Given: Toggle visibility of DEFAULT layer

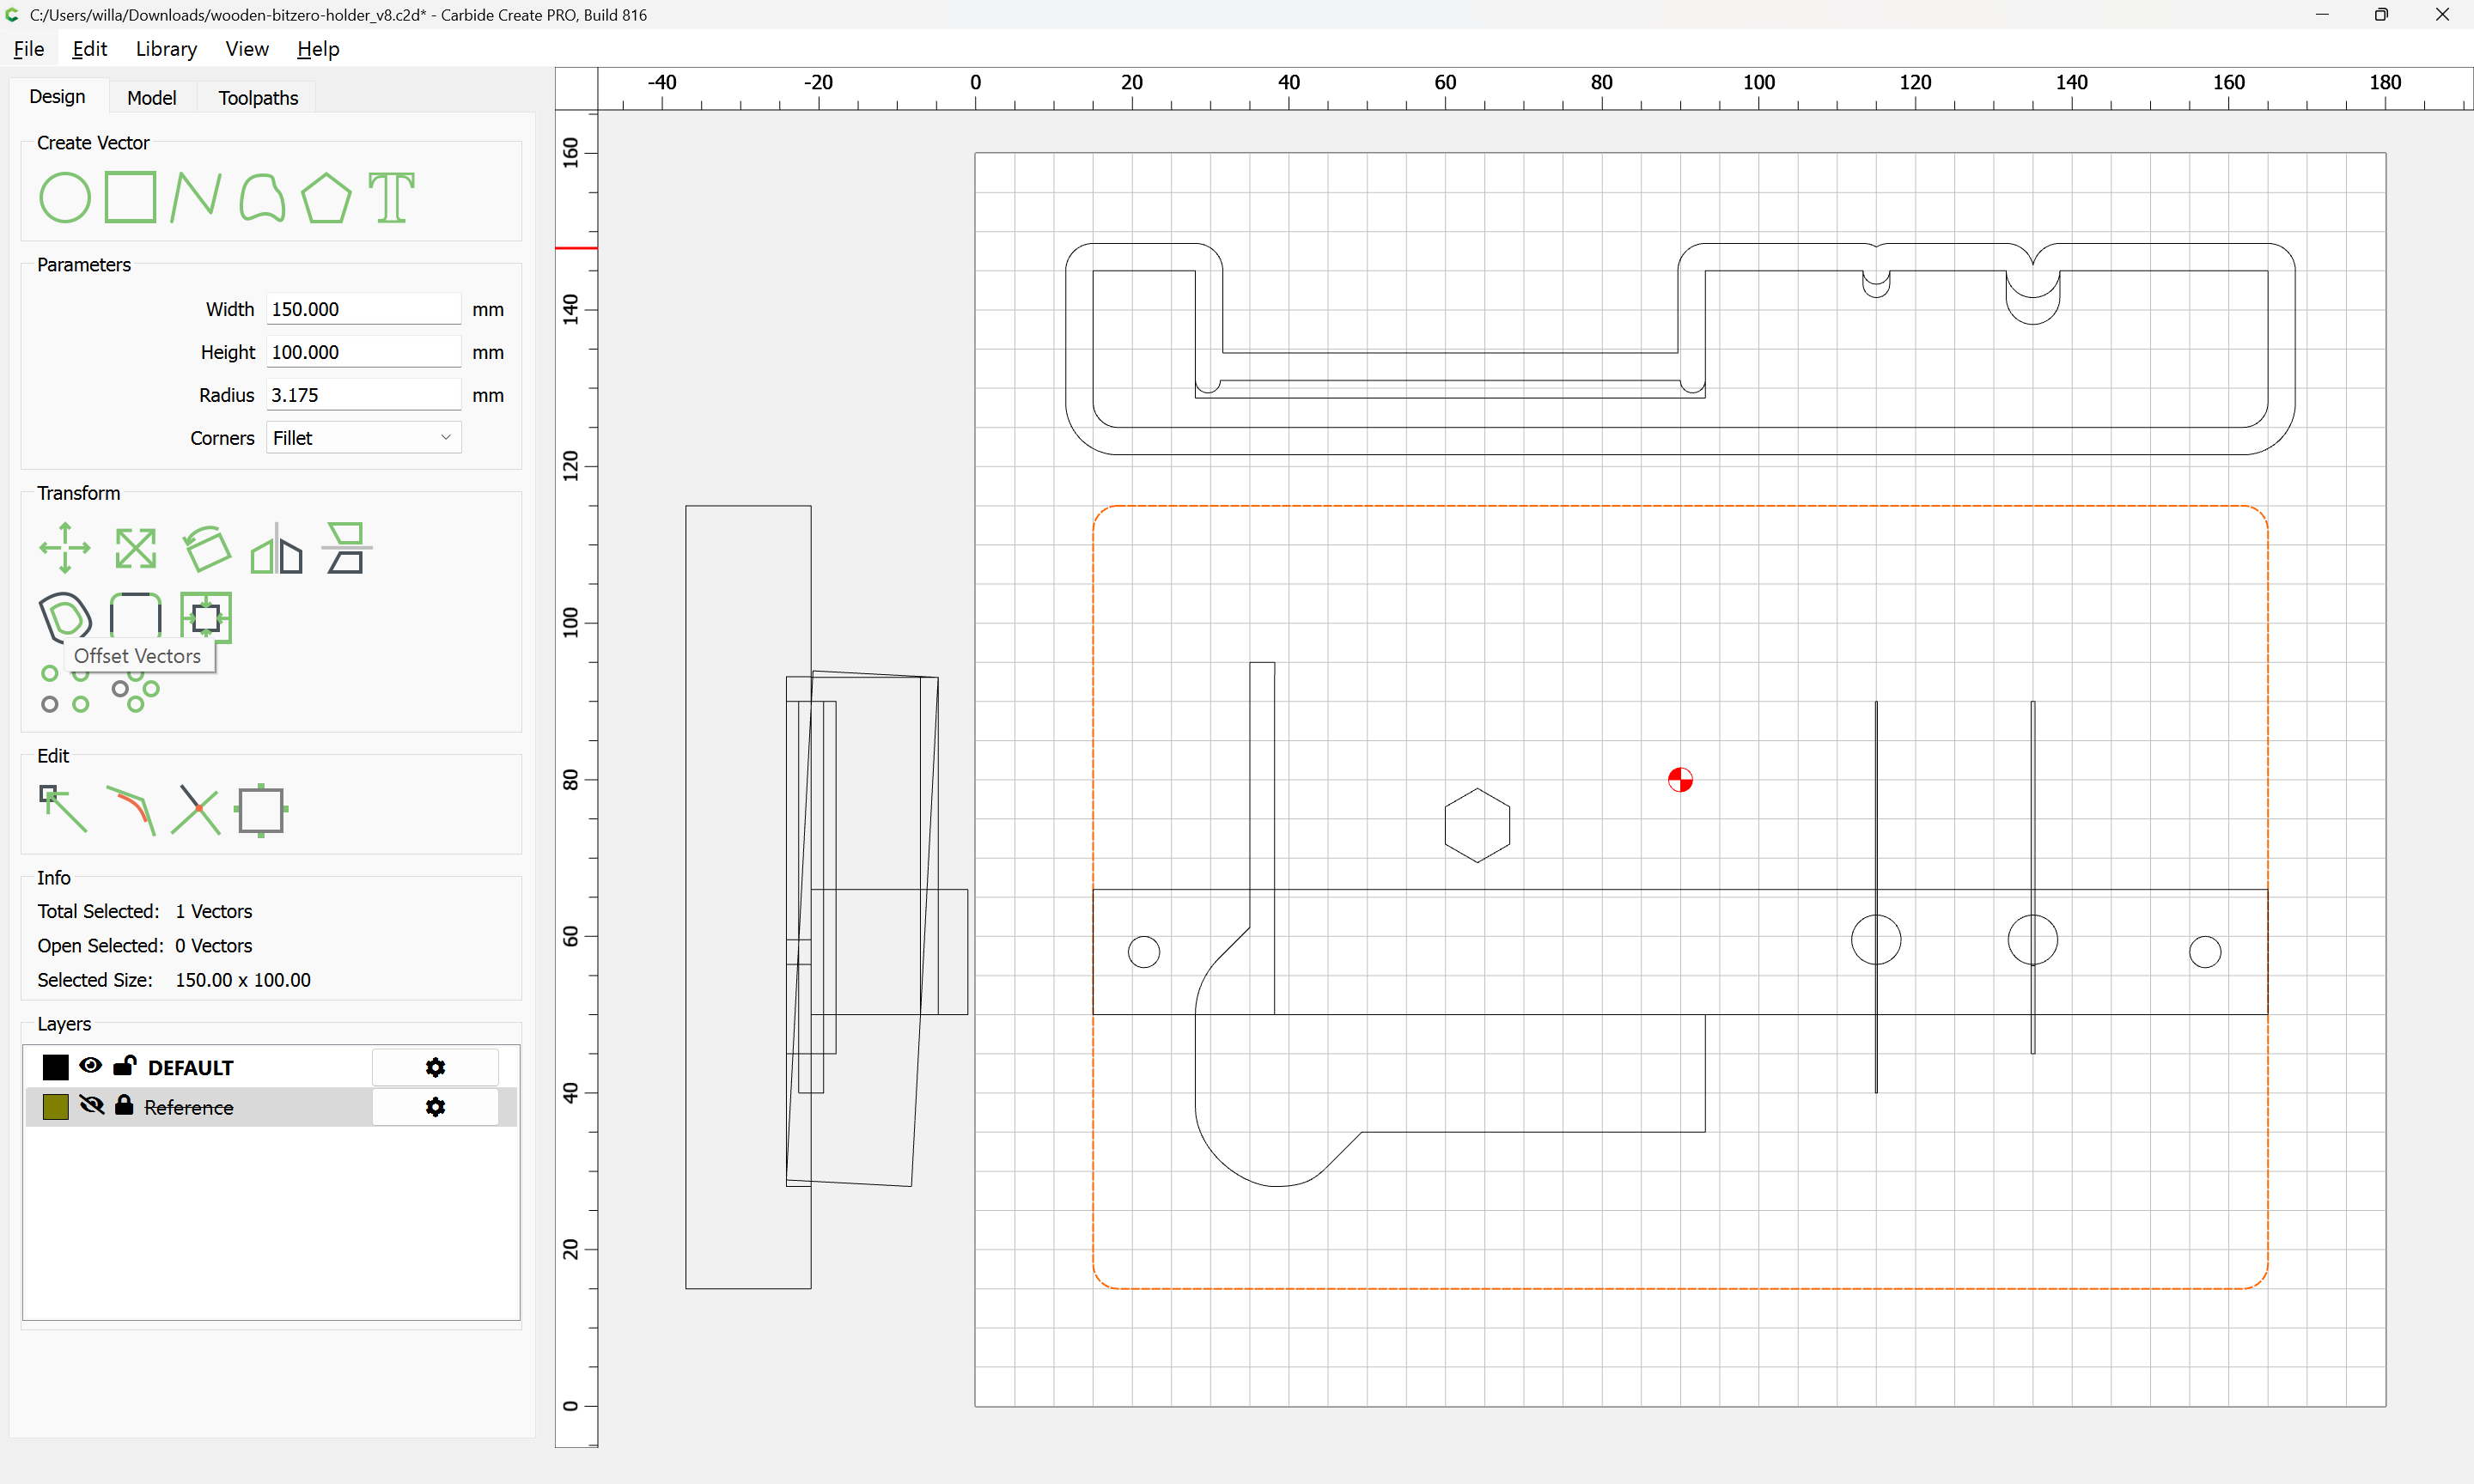Looking at the screenshot, I should 91,1066.
